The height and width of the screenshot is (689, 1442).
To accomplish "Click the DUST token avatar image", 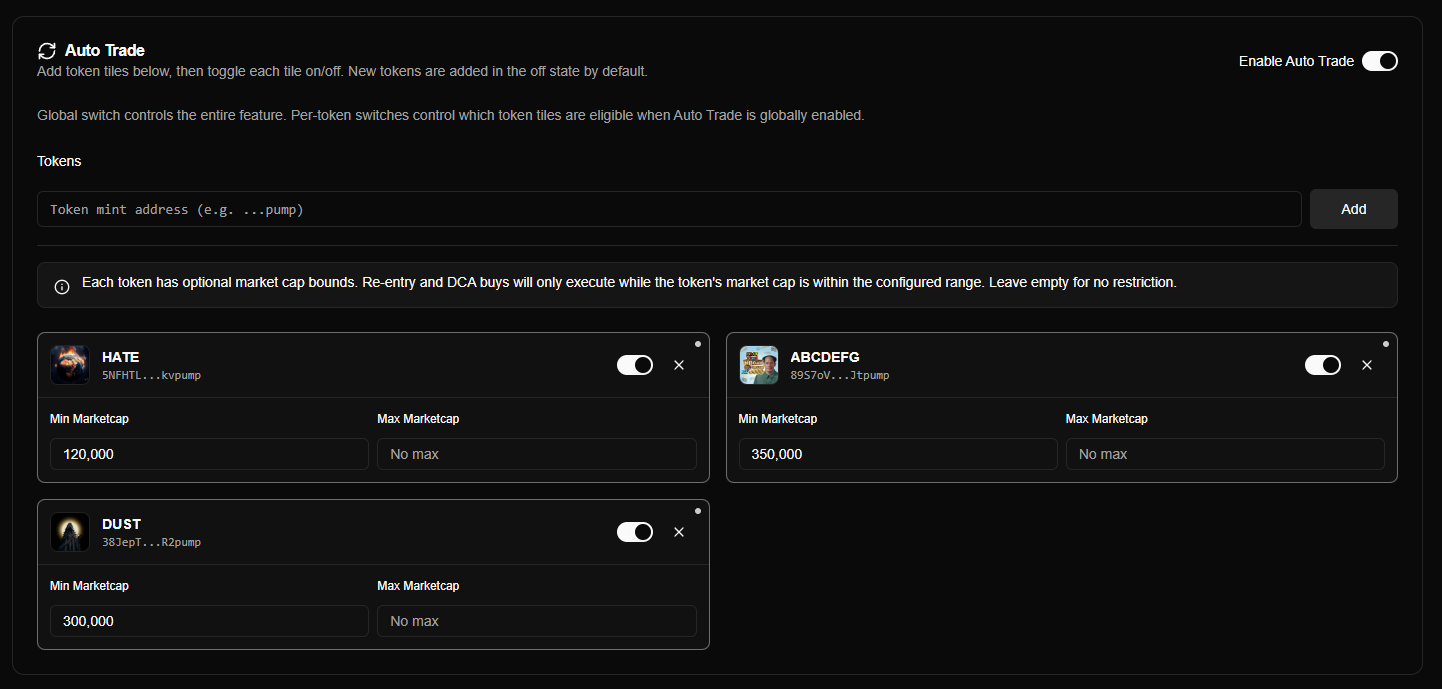I will (70, 532).
